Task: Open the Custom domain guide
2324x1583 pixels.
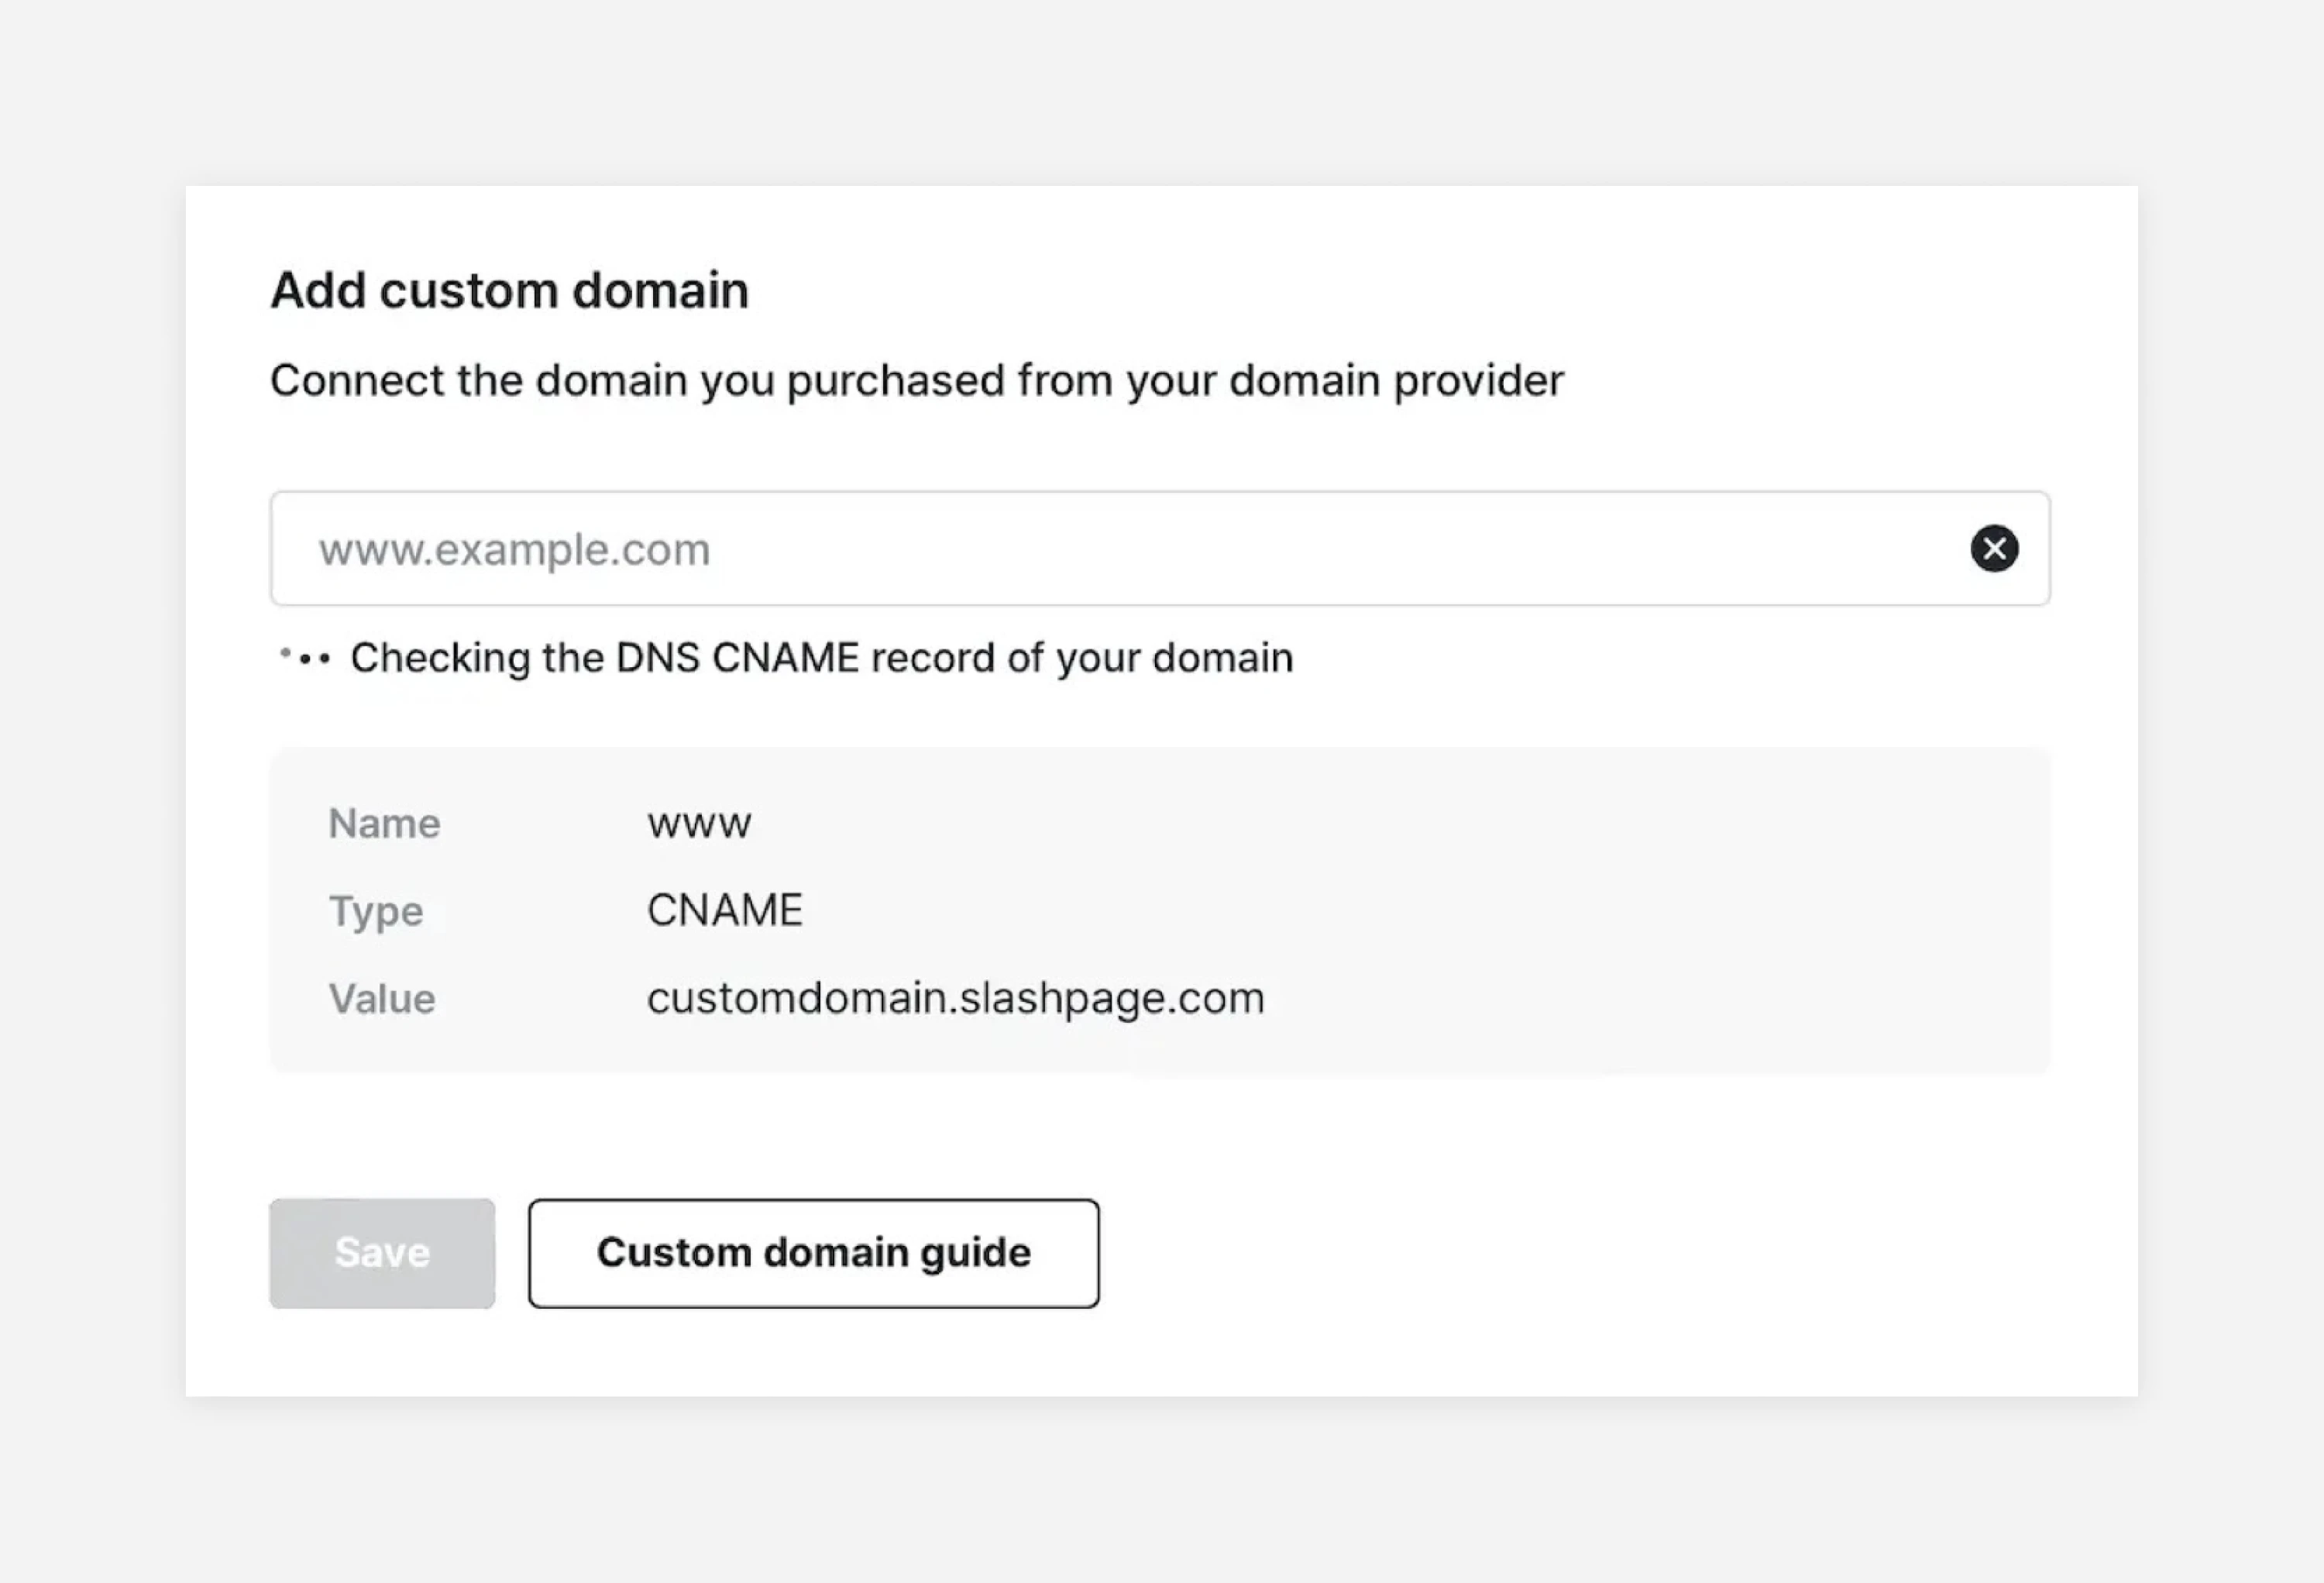Action: (x=814, y=1253)
